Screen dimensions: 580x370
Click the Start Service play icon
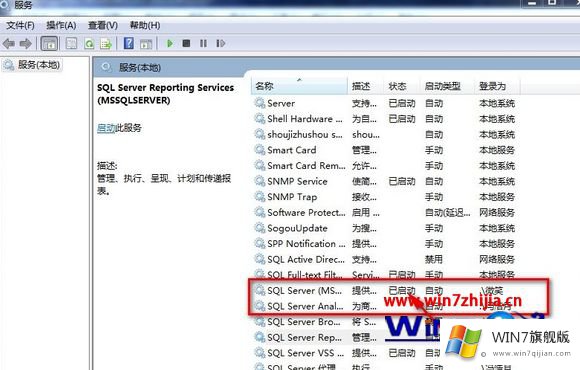(x=170, y=43)
